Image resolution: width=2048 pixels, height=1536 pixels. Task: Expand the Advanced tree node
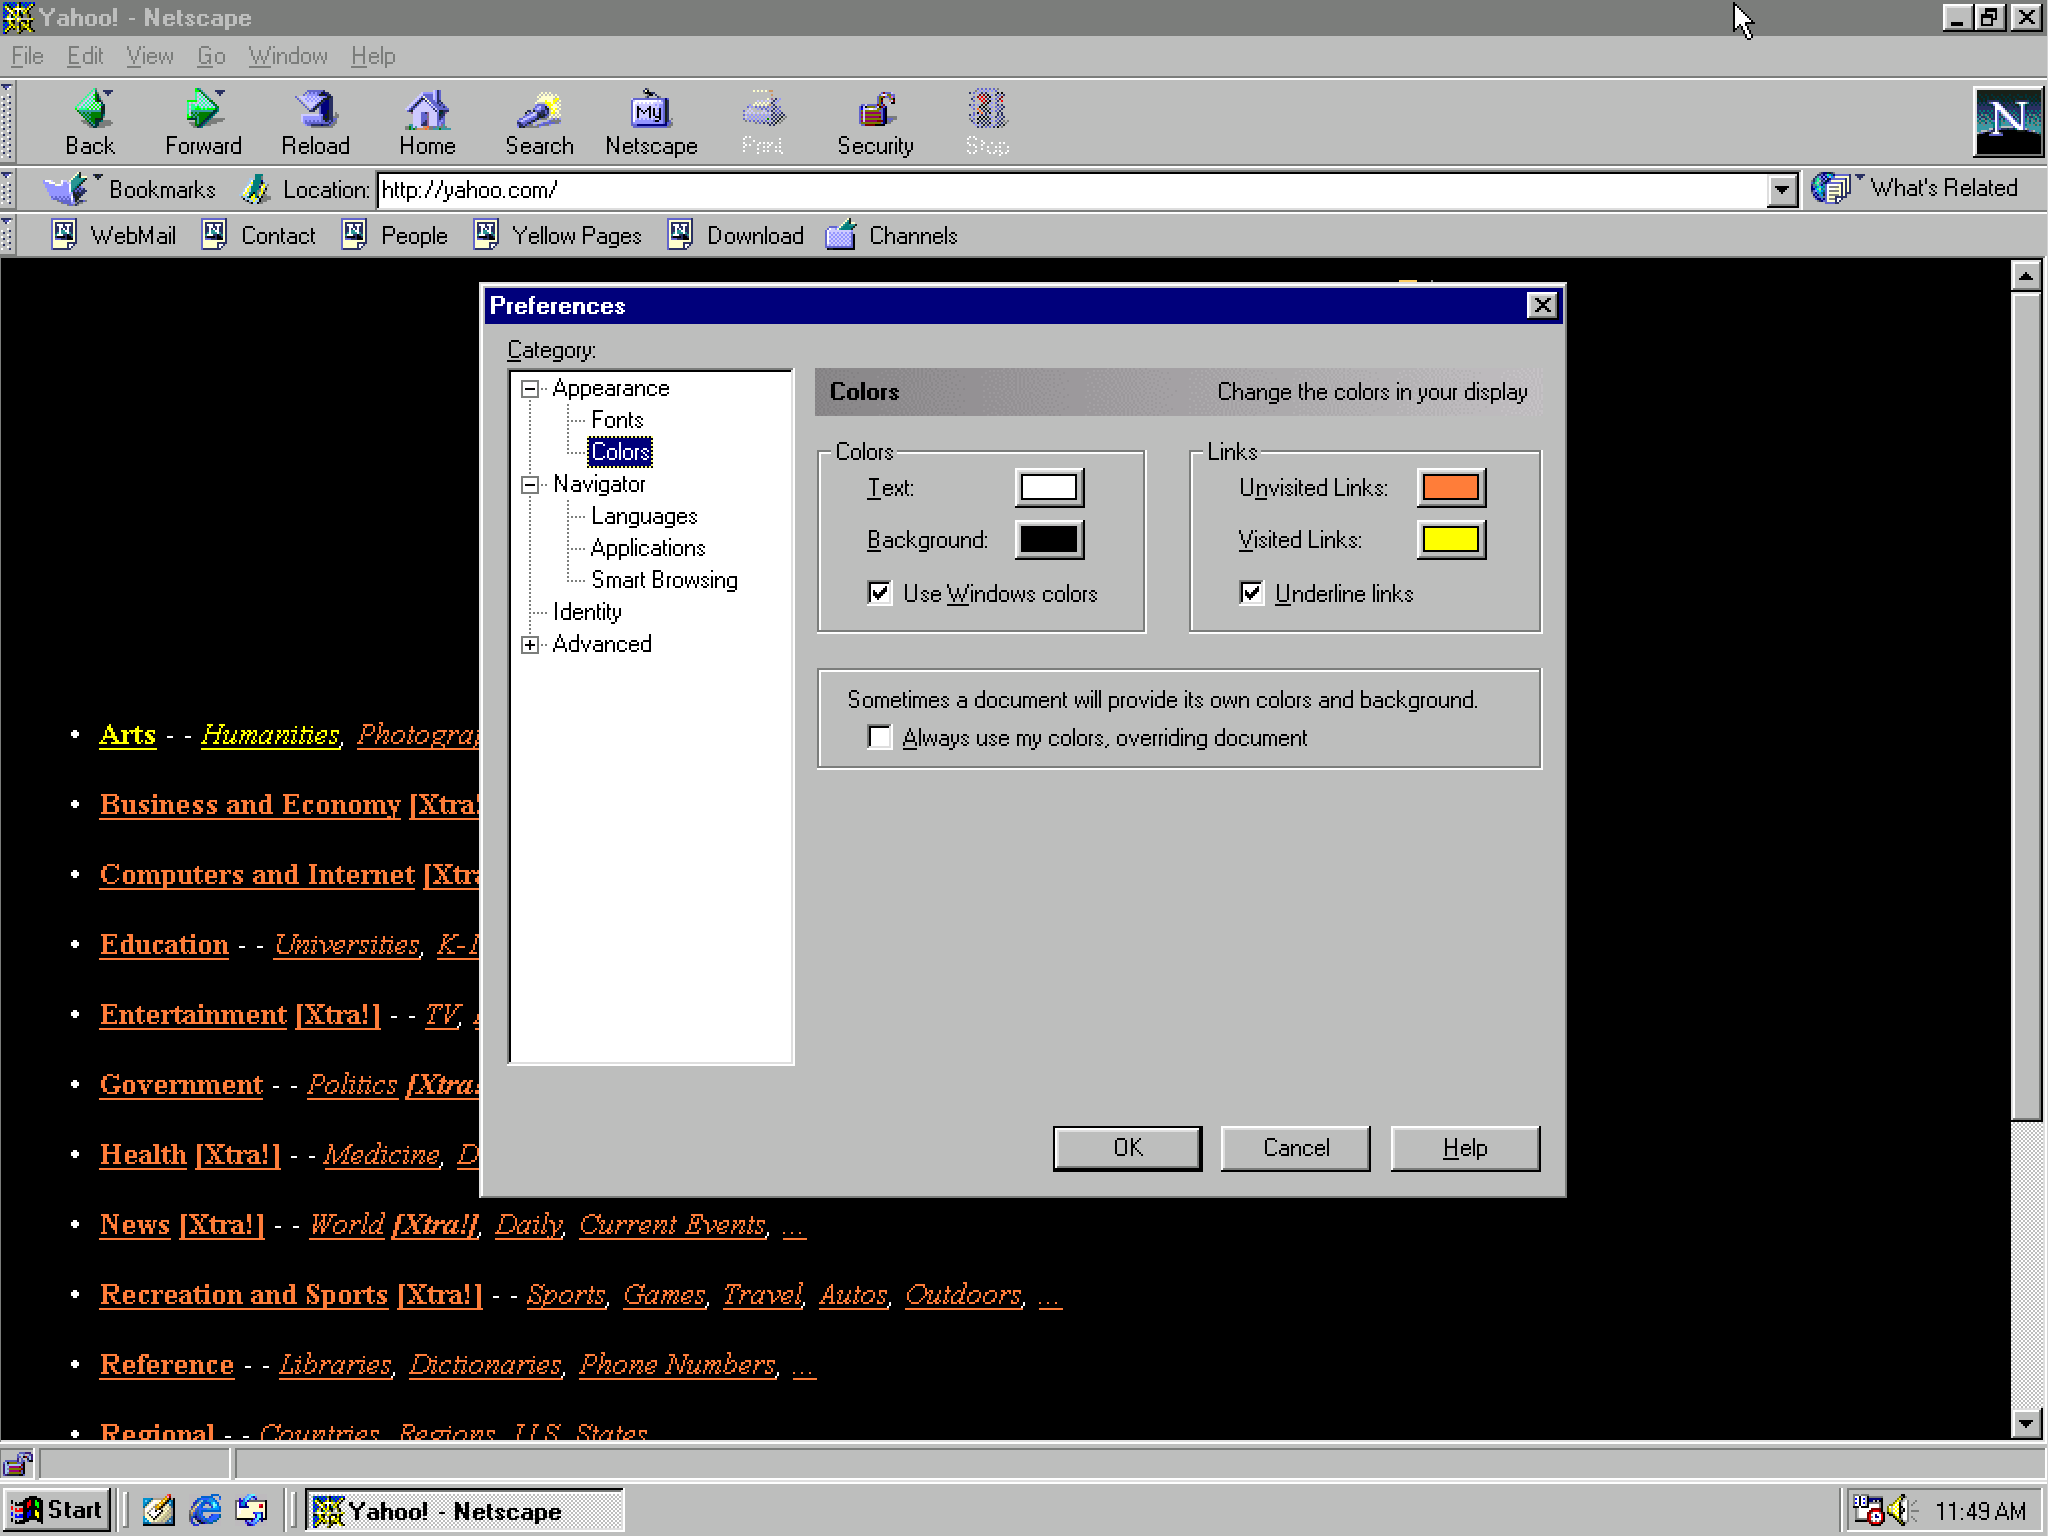click(530, 645)
